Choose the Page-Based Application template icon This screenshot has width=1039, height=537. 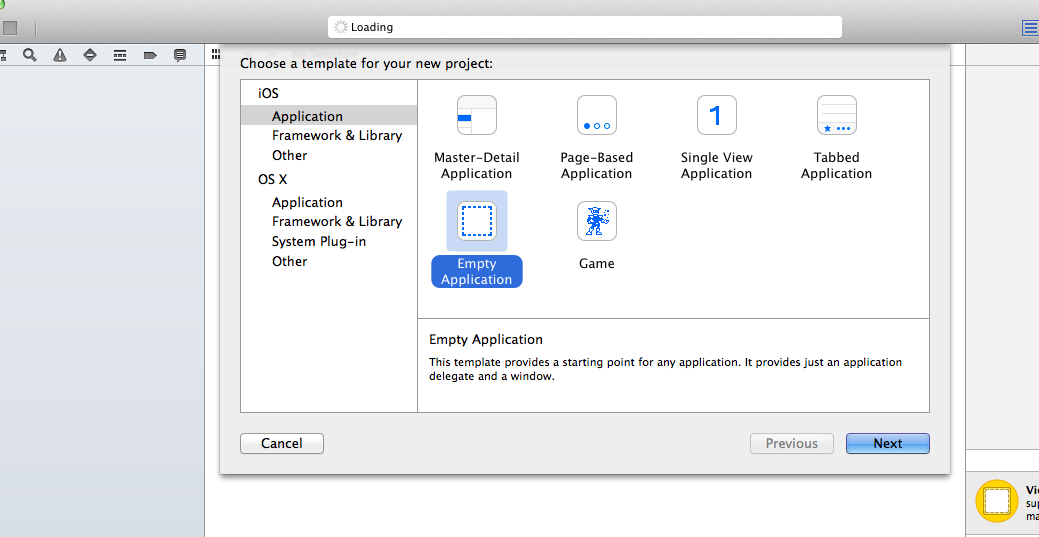[x=596, y=115]
